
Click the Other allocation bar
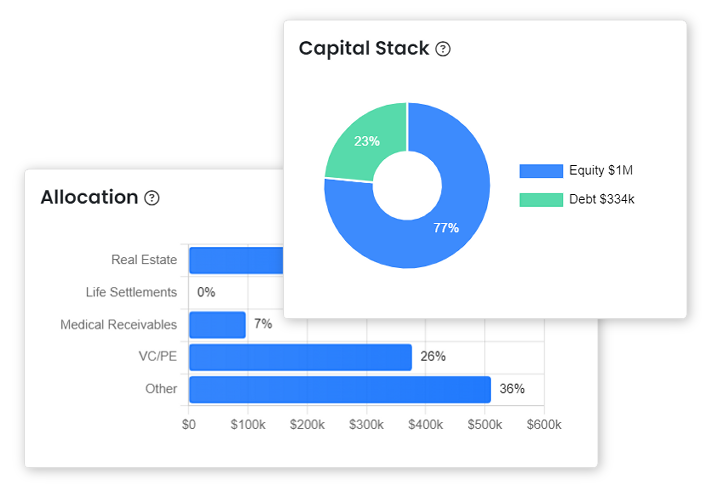pyautogui.click(x=340, y=389)
